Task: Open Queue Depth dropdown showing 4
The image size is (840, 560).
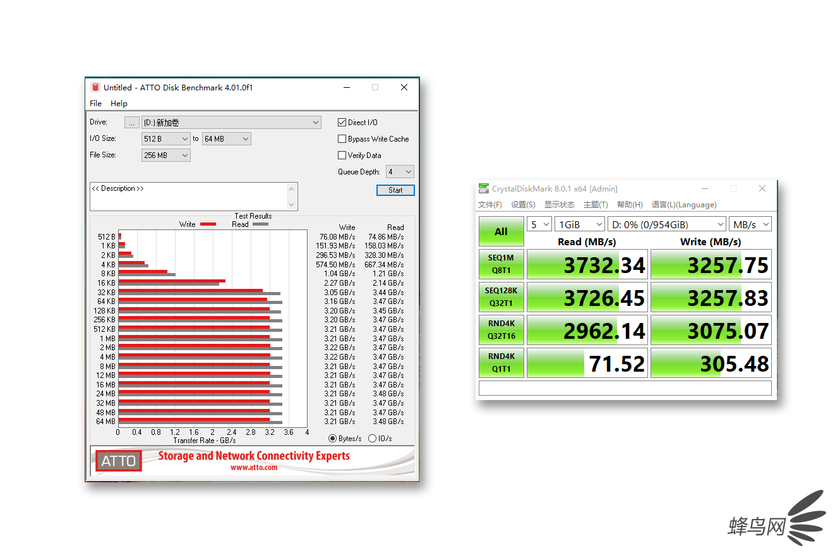Action: pos(400,171)
